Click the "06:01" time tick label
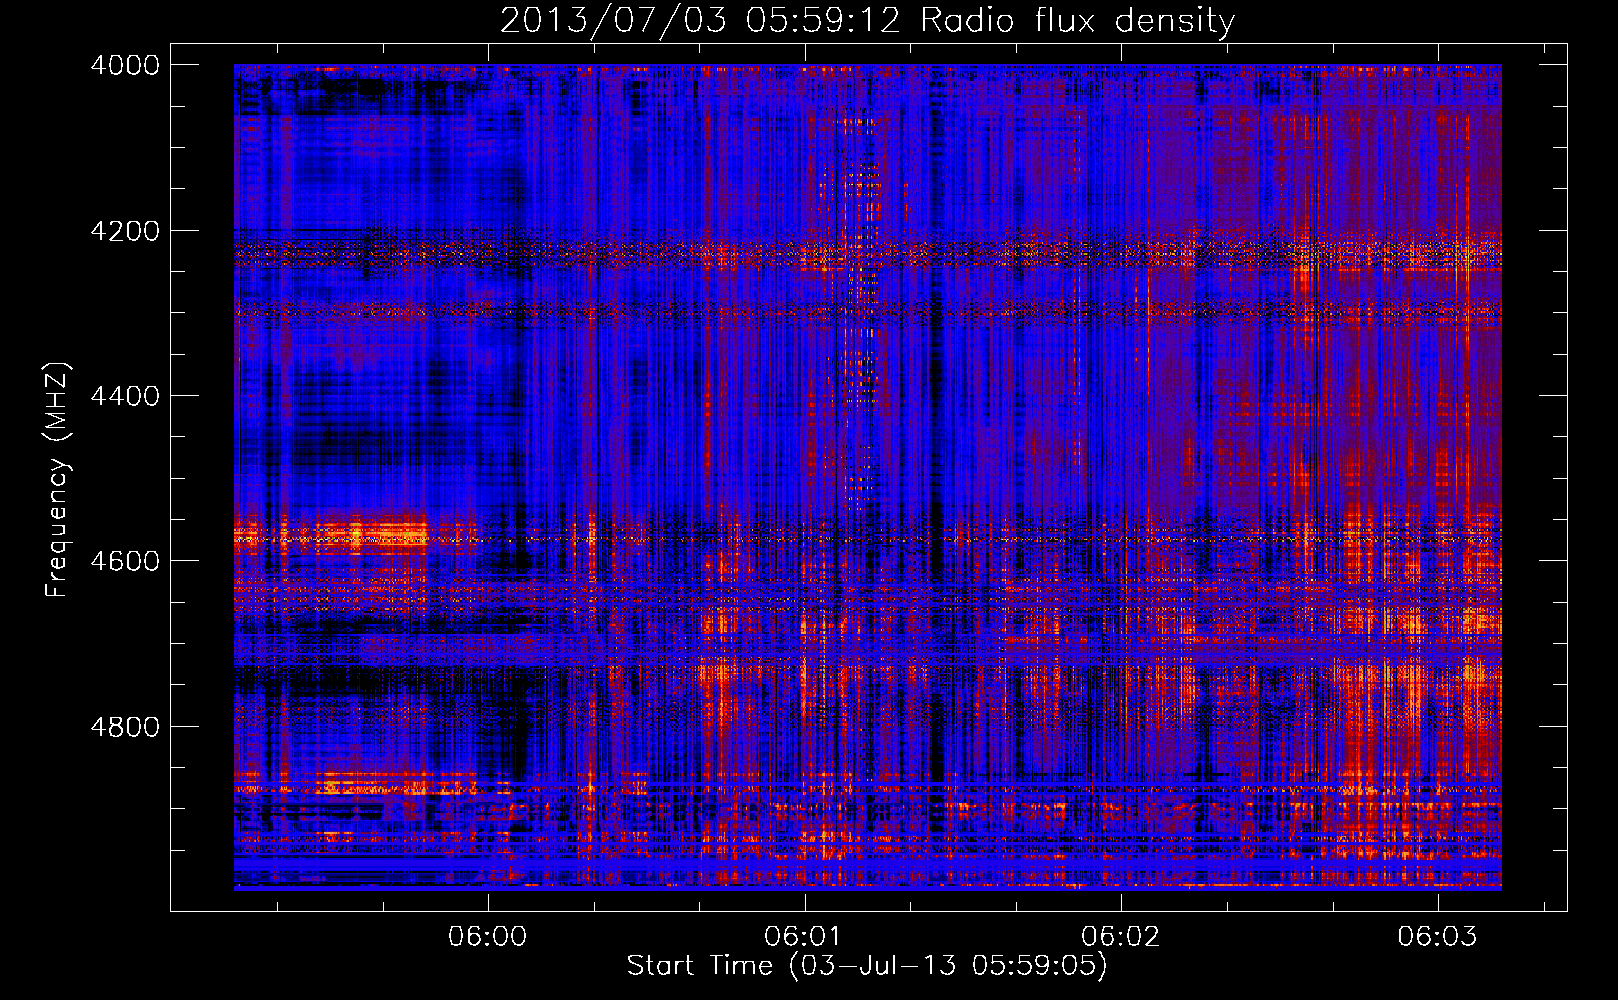The height and width of the screenshot is (1000, 1618). coord(804,936)
